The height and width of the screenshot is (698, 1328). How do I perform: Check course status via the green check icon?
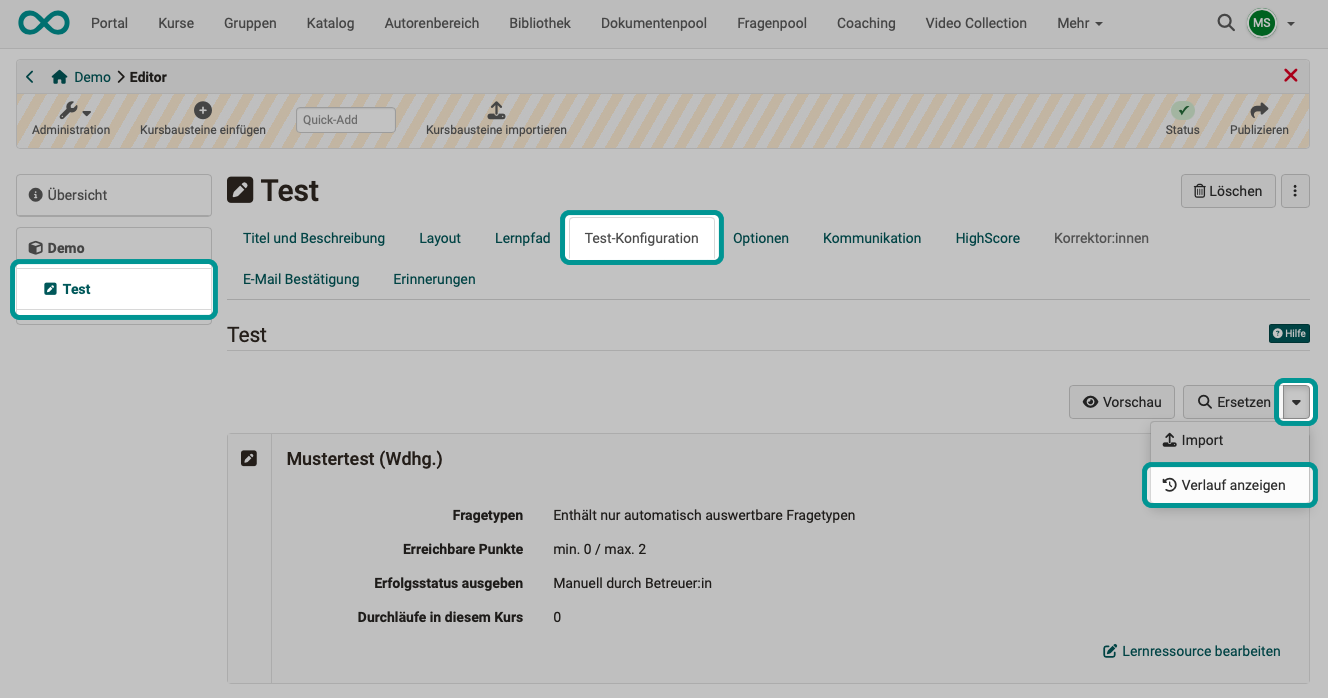[x=1183, y=110]
